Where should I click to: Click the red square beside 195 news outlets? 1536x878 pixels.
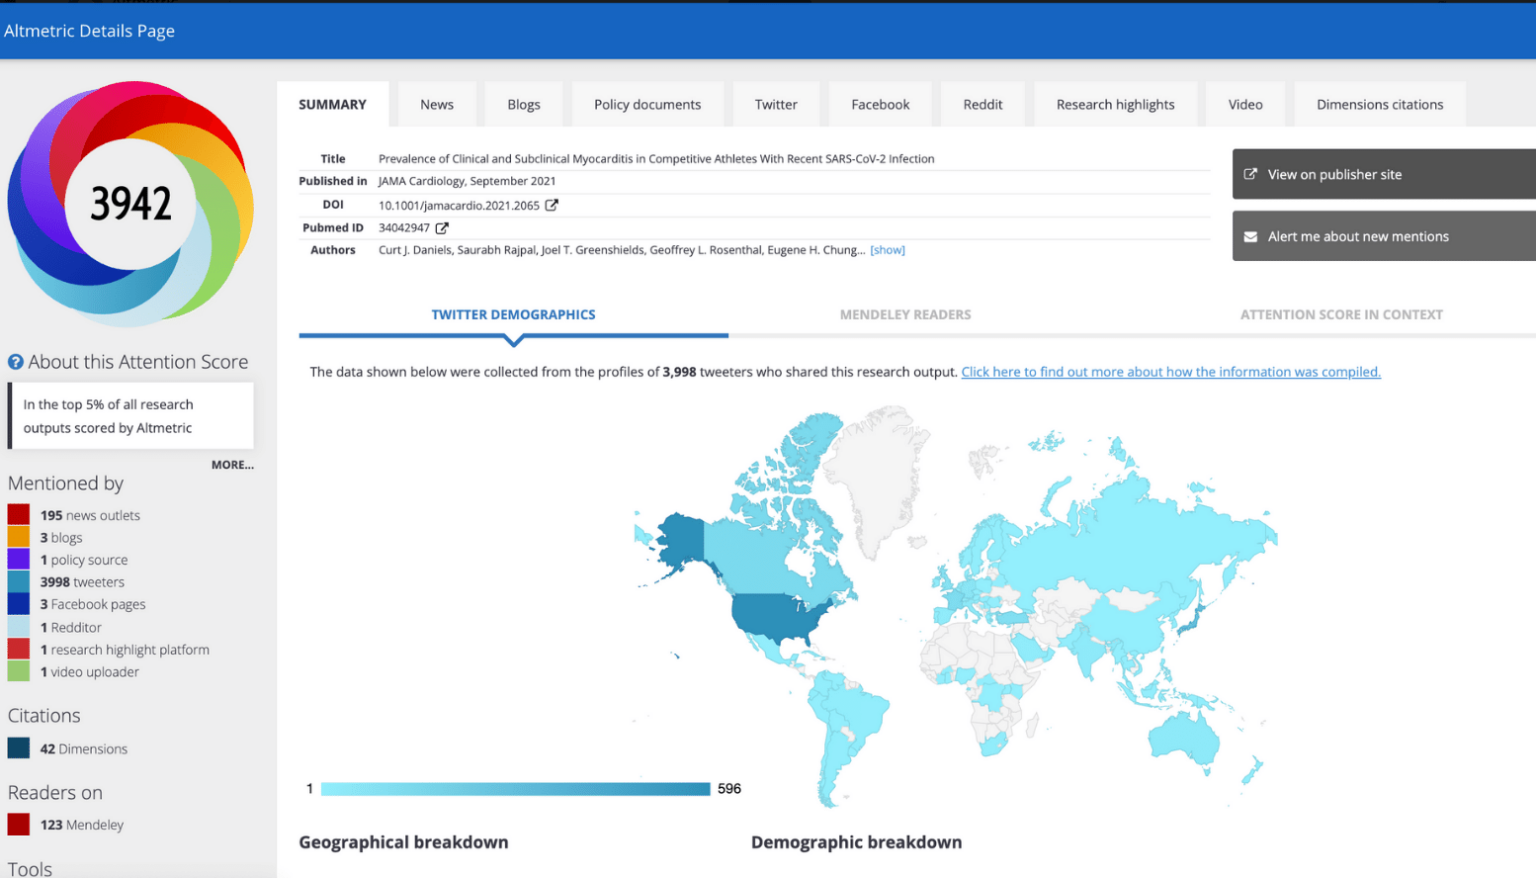point(16,514)
